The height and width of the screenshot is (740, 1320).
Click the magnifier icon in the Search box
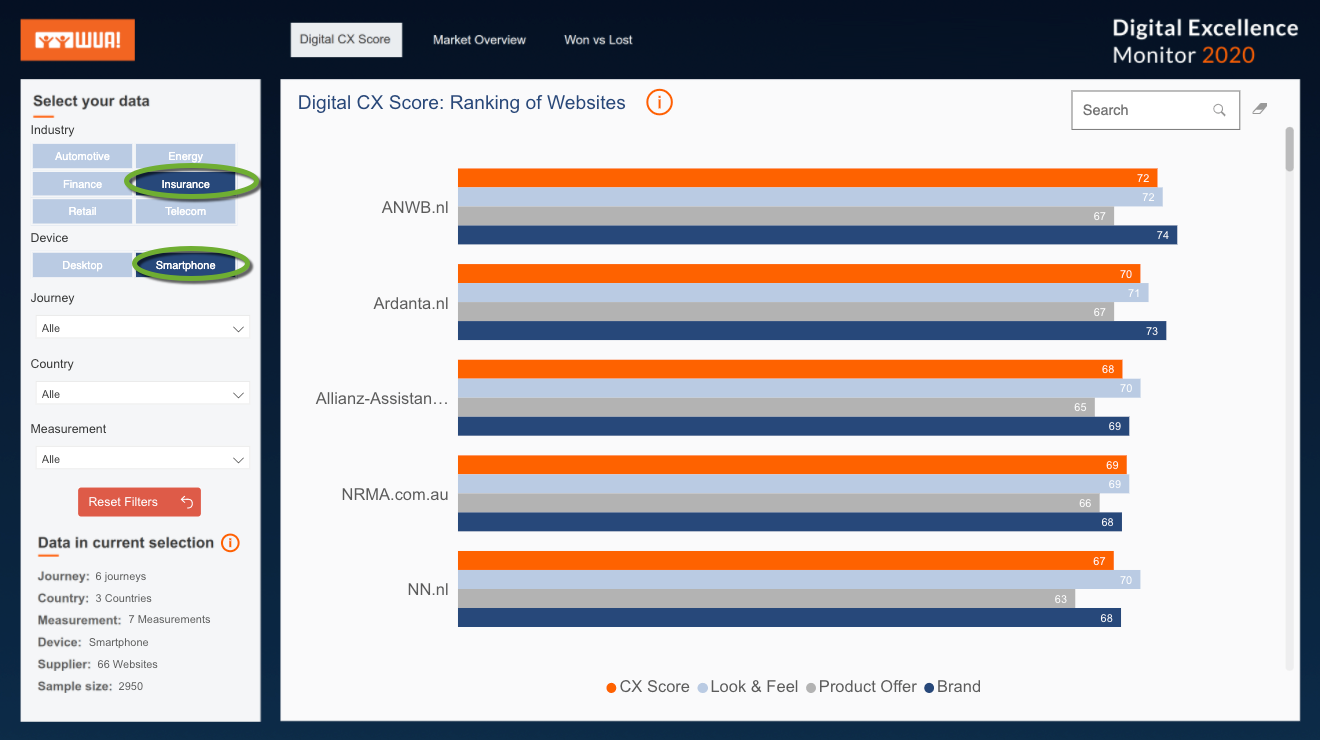click(1219, 110)
